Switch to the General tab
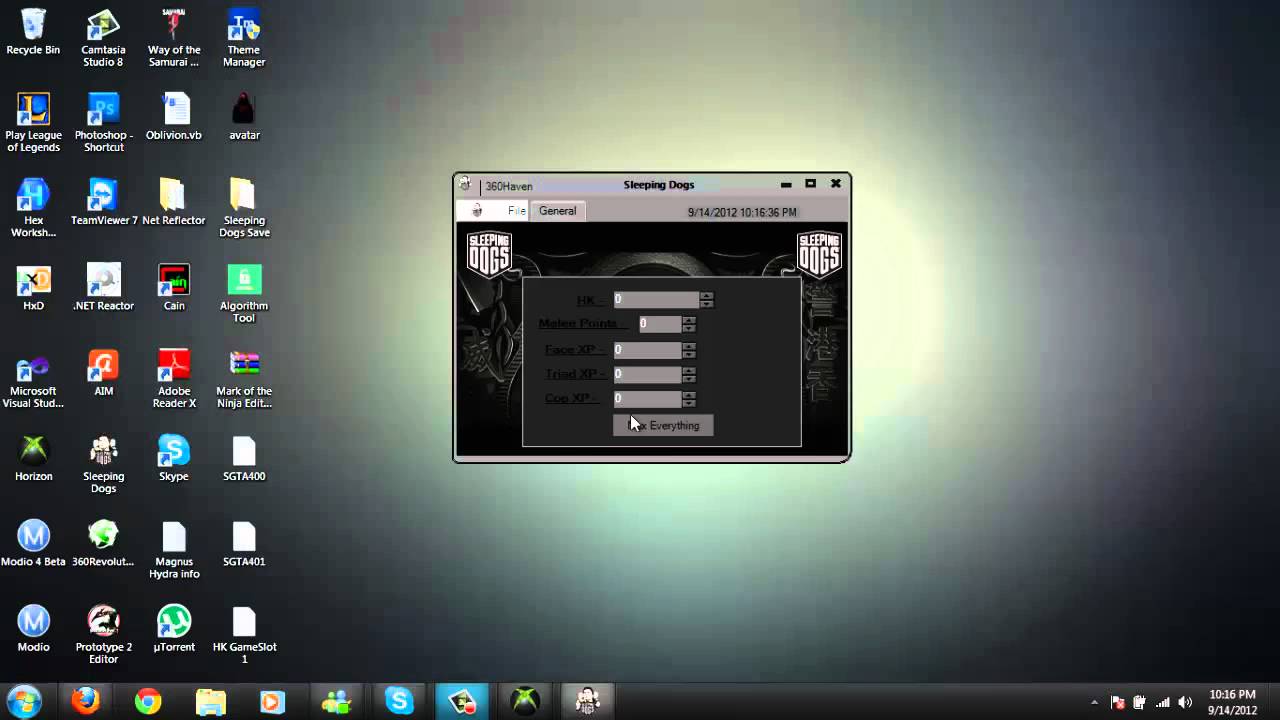The height and width of the screenshot is (720, 1280). click(x=557, y=211)
